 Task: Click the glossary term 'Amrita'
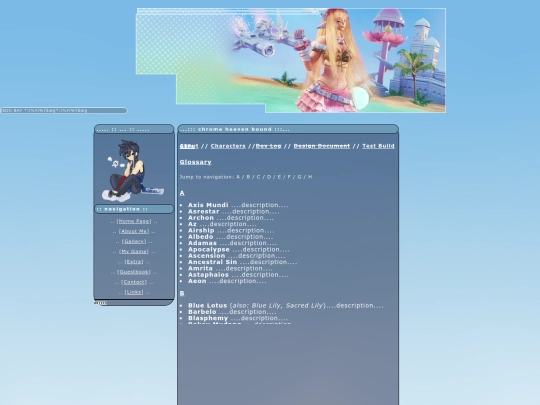click(200, 269)
